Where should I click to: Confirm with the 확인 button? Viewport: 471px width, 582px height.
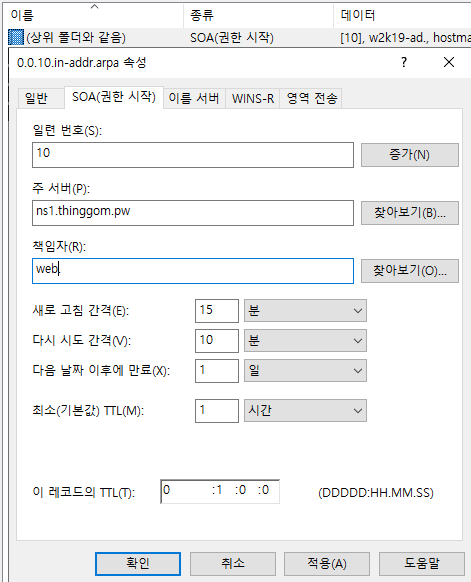coord(138,563)
